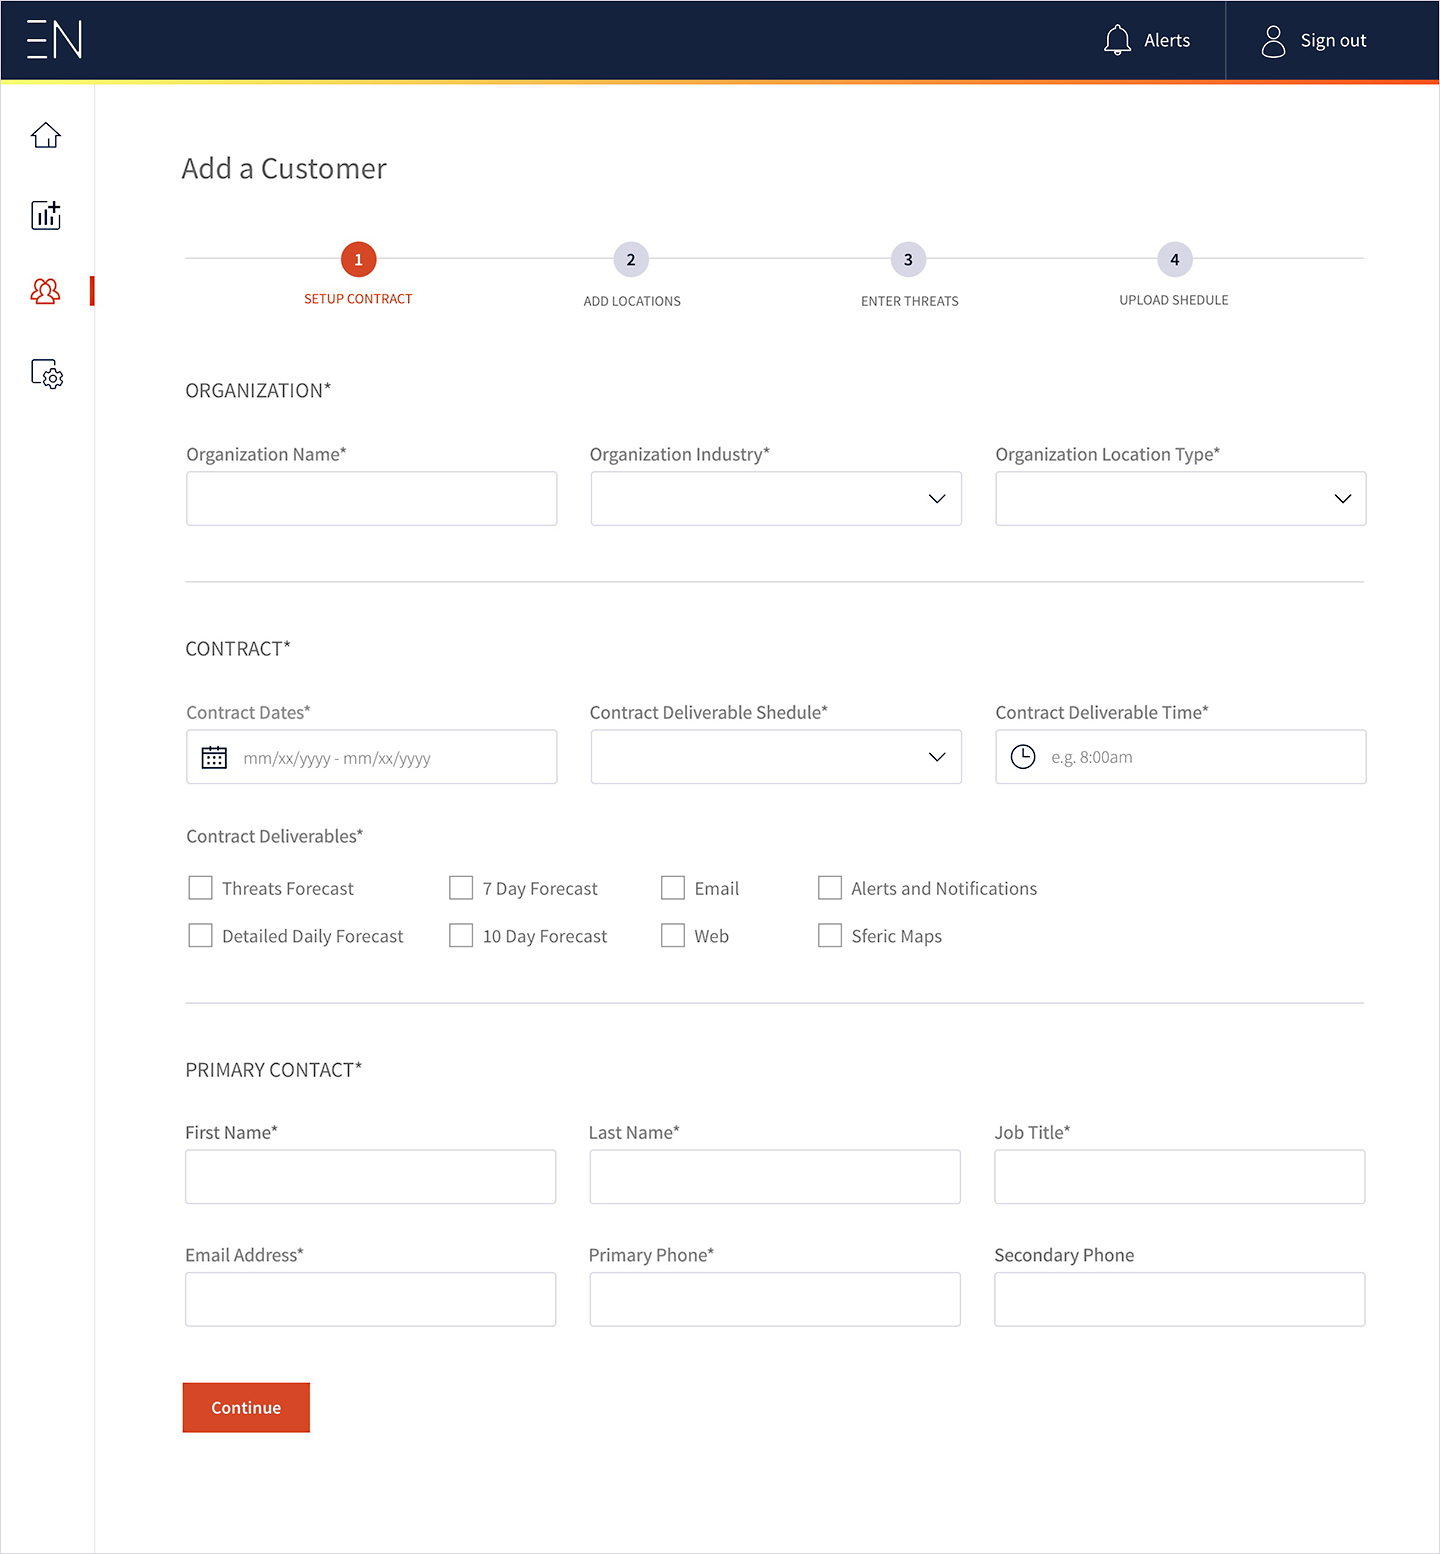This screenshot has height=1554, width=1440.
Task: Check the Threats Forecast checkbox
Action: (201, 888)
